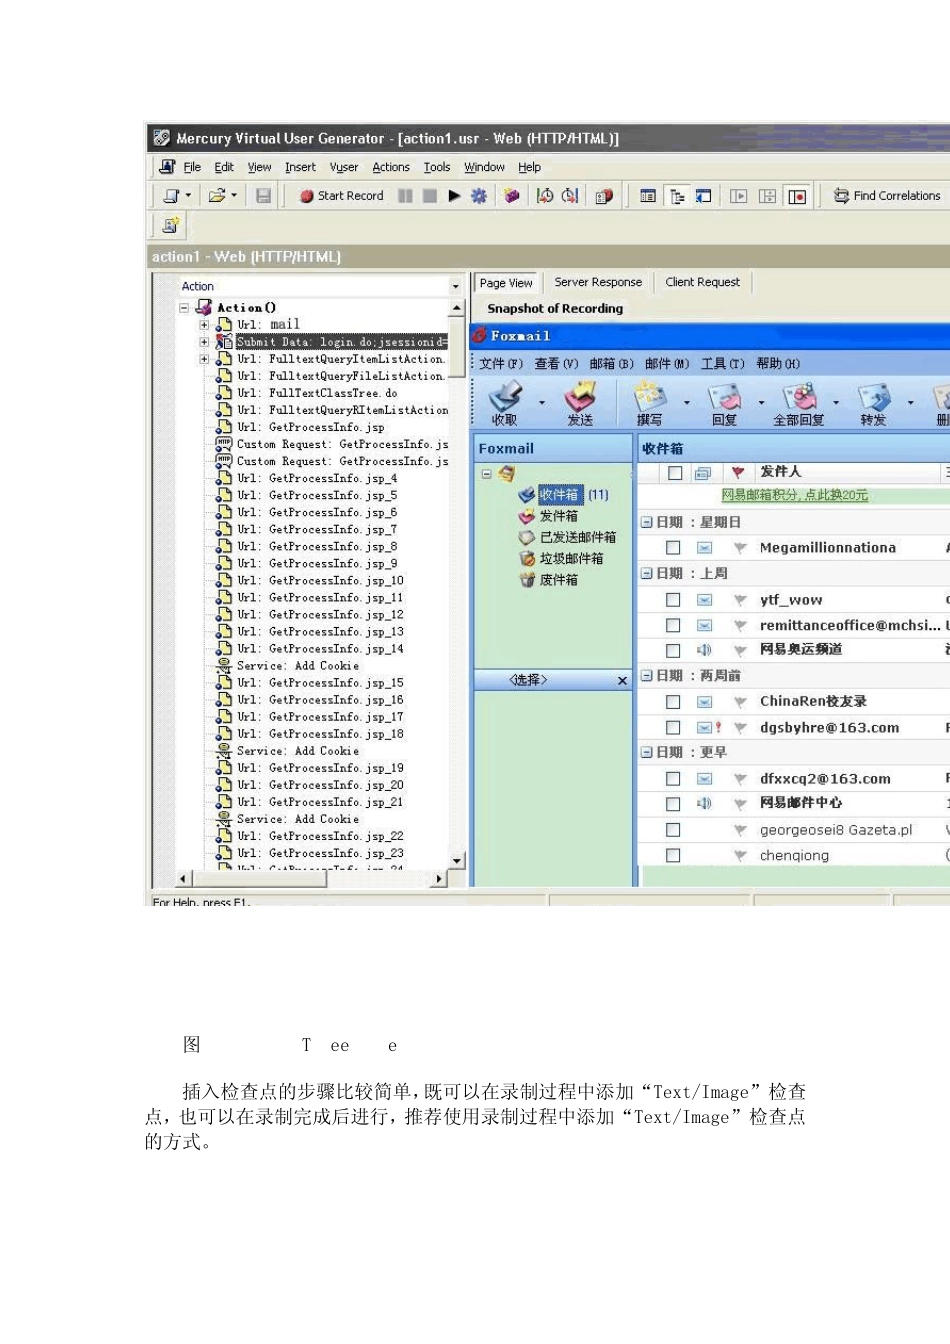Screen dimensions: 950x1344
Task: Open the File menu
Action: point(192,167)
